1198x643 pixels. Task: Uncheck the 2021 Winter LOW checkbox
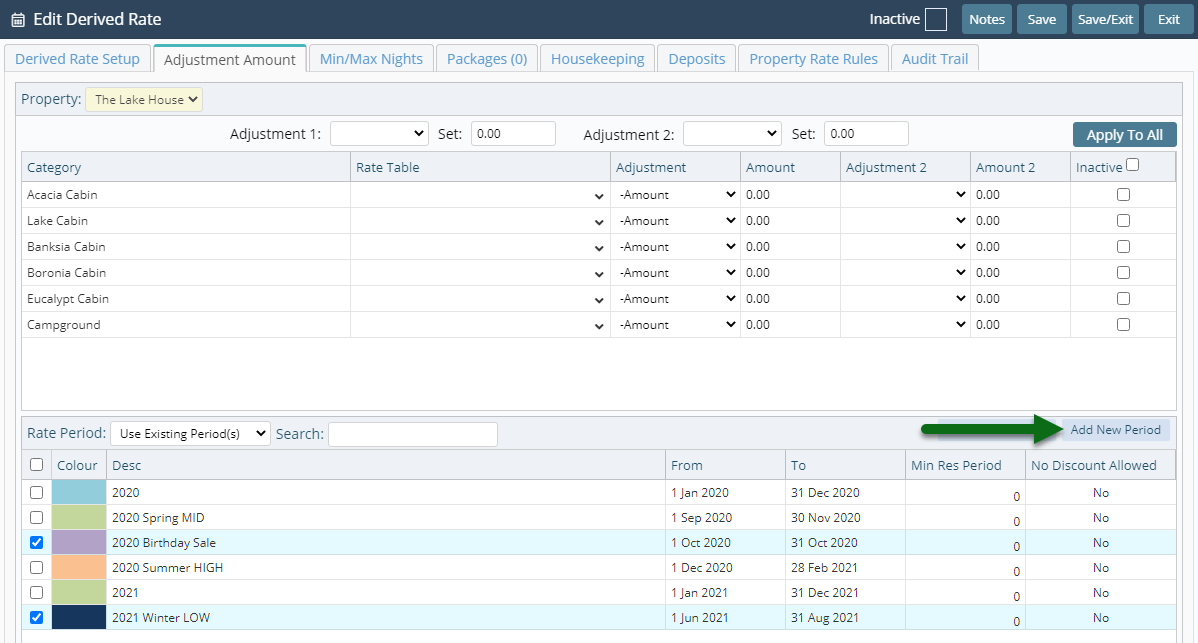coord(36,617)
